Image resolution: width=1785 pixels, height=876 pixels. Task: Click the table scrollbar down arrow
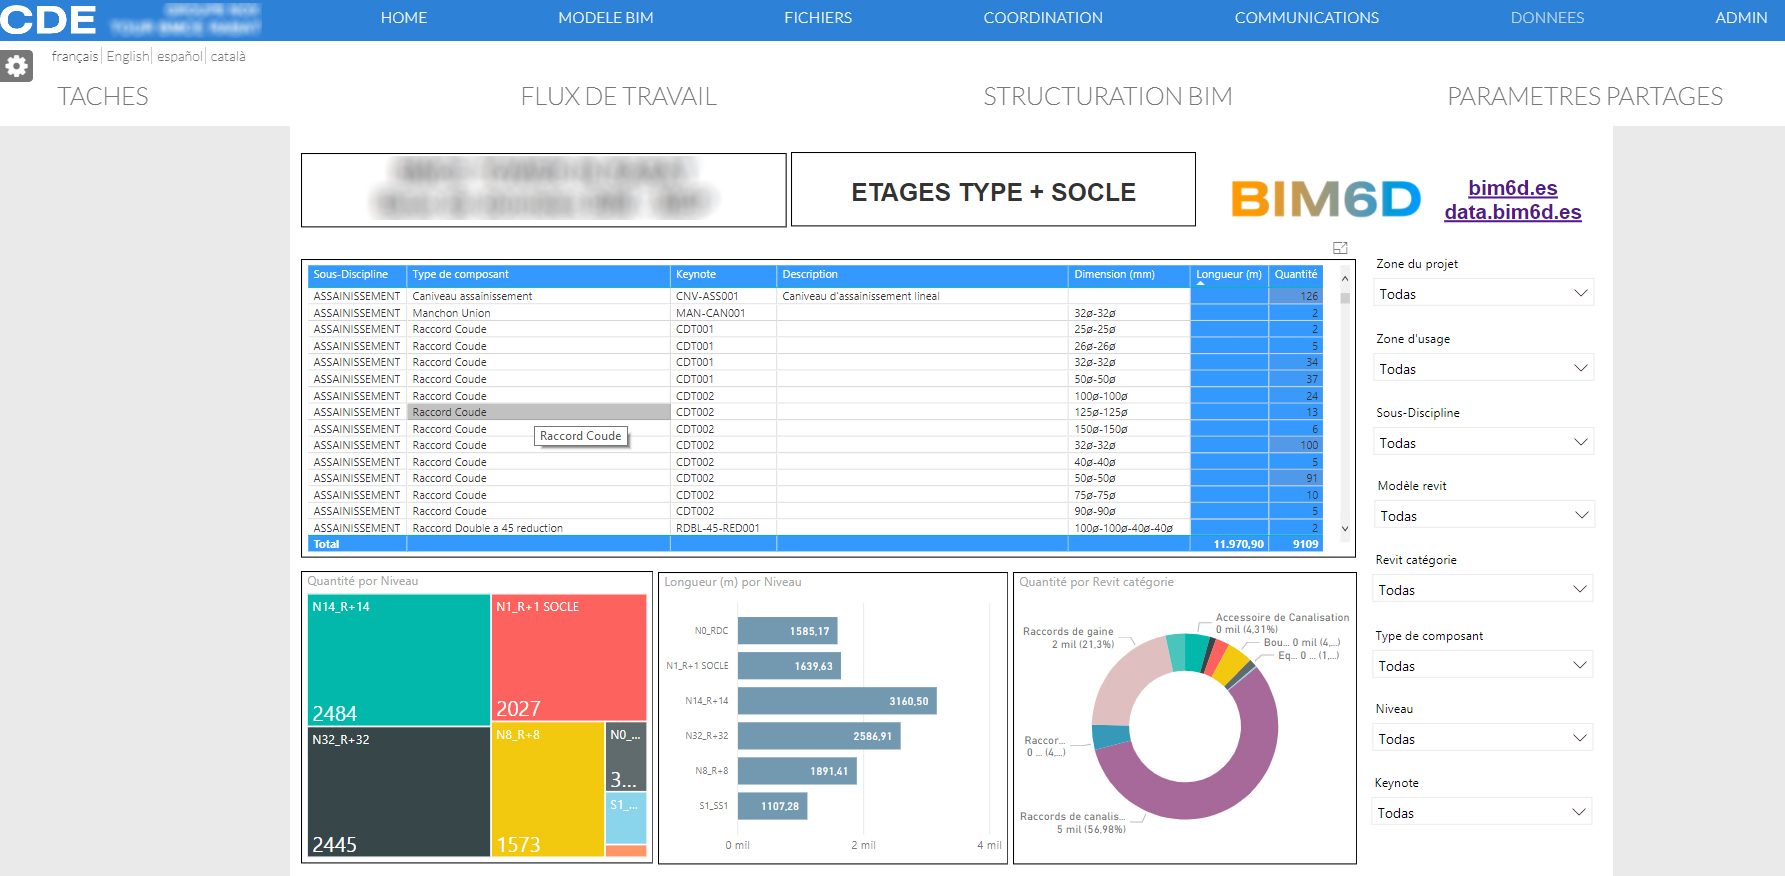point(1345,529)
